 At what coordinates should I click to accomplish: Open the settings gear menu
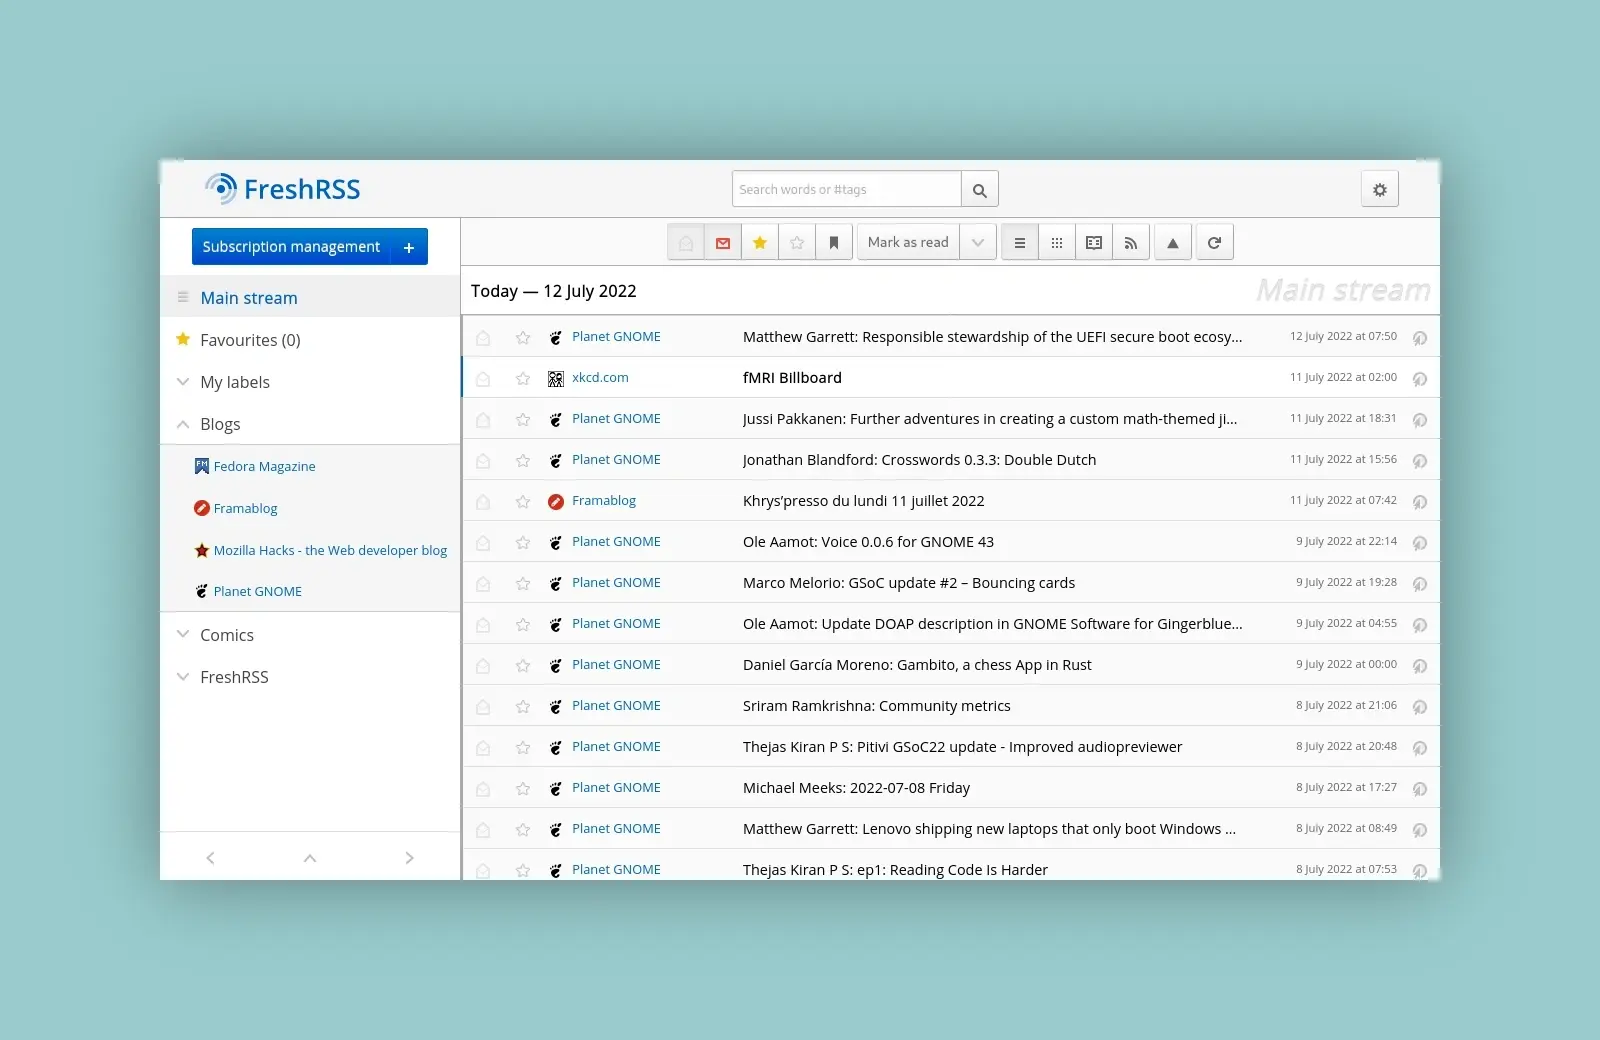[1379, 189]
